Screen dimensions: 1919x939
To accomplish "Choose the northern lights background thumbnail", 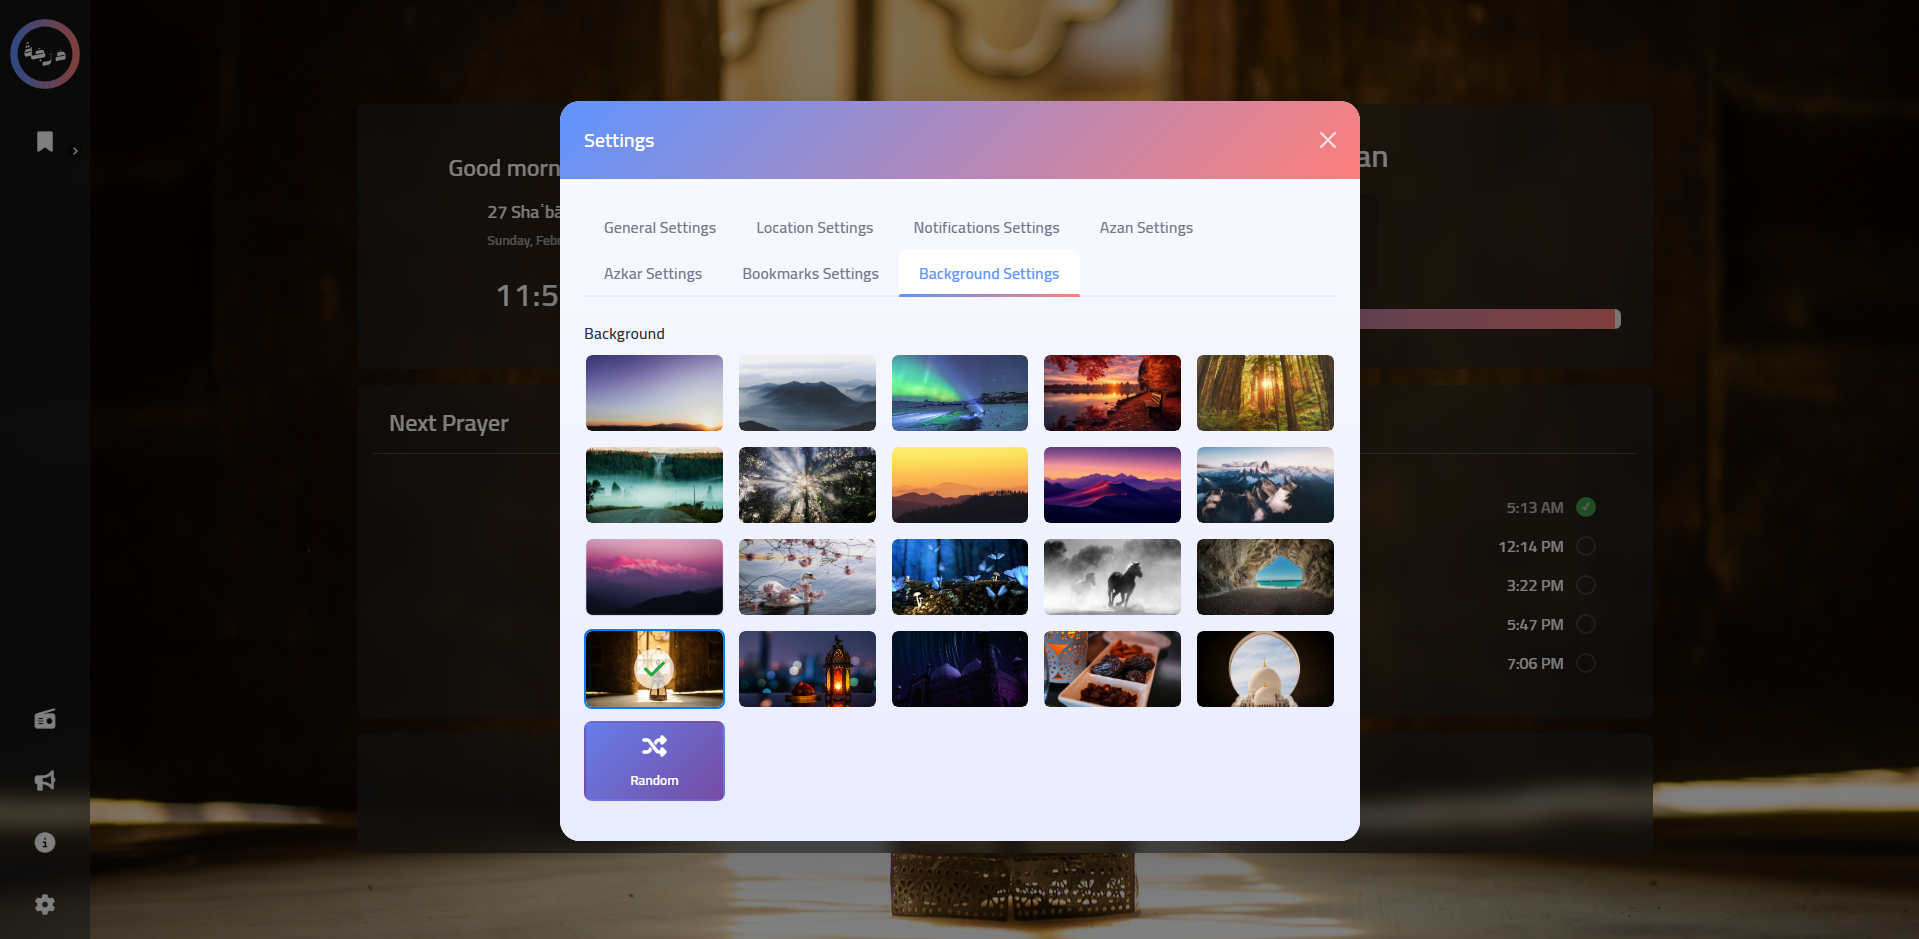I will point(959,393).
